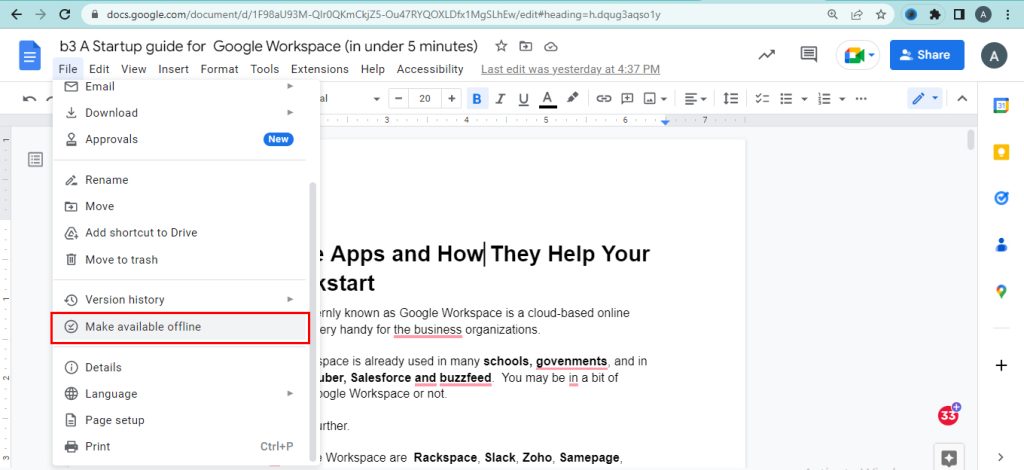The height and width of the screenshot is (470, 1024).
Task: Insert a checklist
Action: point(762,99)
